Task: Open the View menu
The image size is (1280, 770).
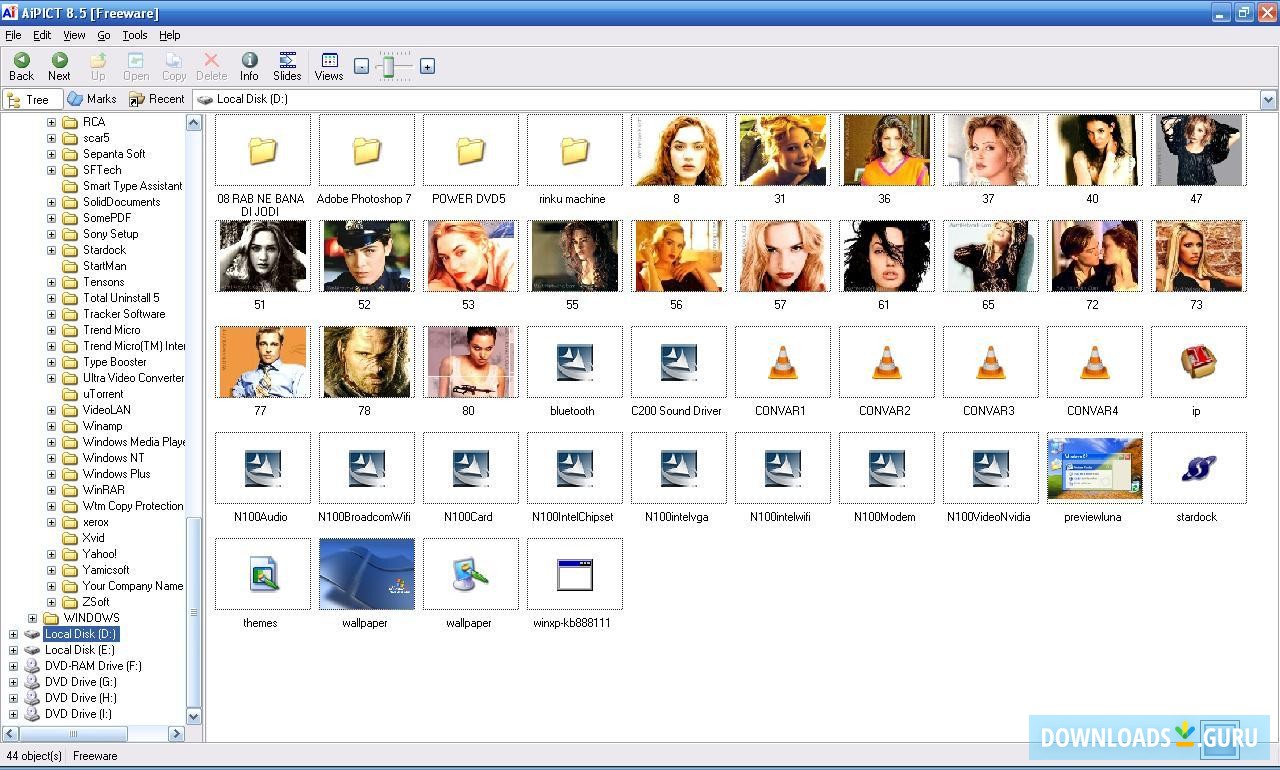Action: tap(74, 35)
